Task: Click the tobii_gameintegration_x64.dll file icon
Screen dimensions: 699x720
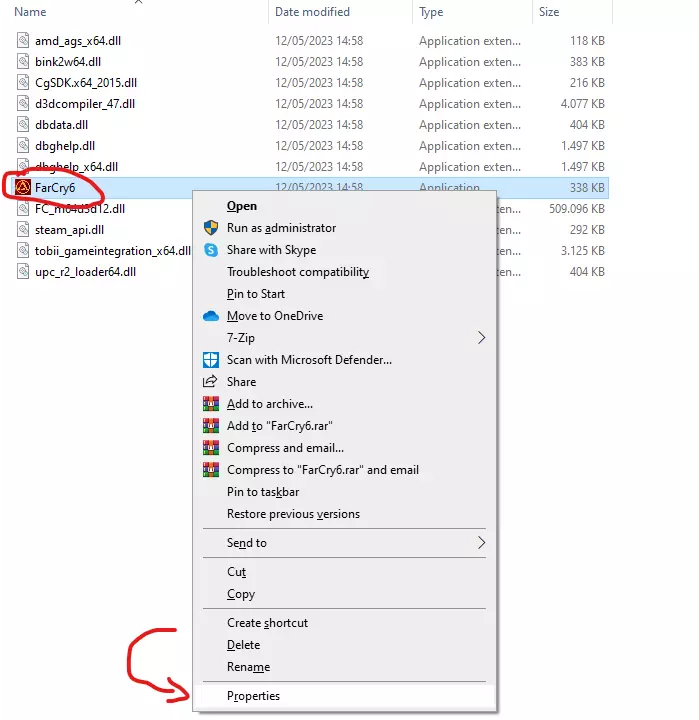Action: click(23, 251)
